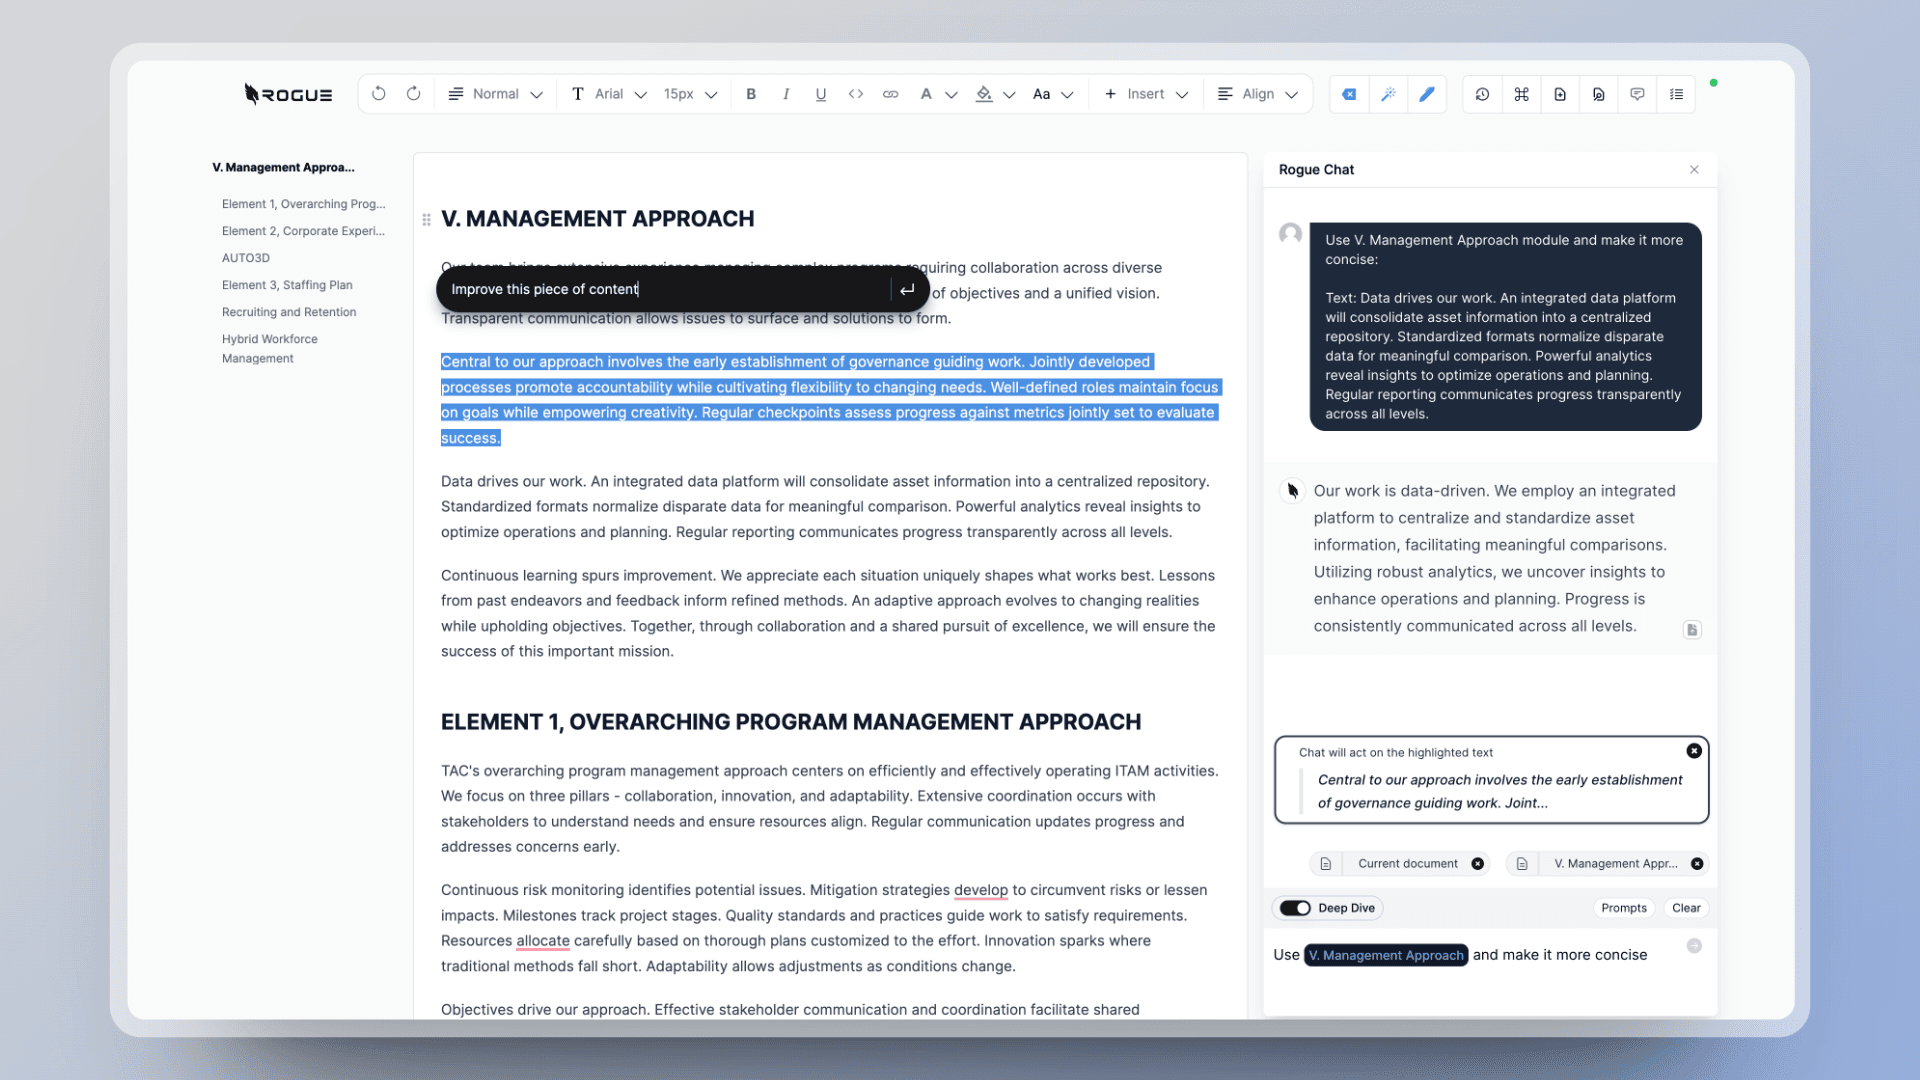Toggle underline formatting

click(x=821, y=94)
